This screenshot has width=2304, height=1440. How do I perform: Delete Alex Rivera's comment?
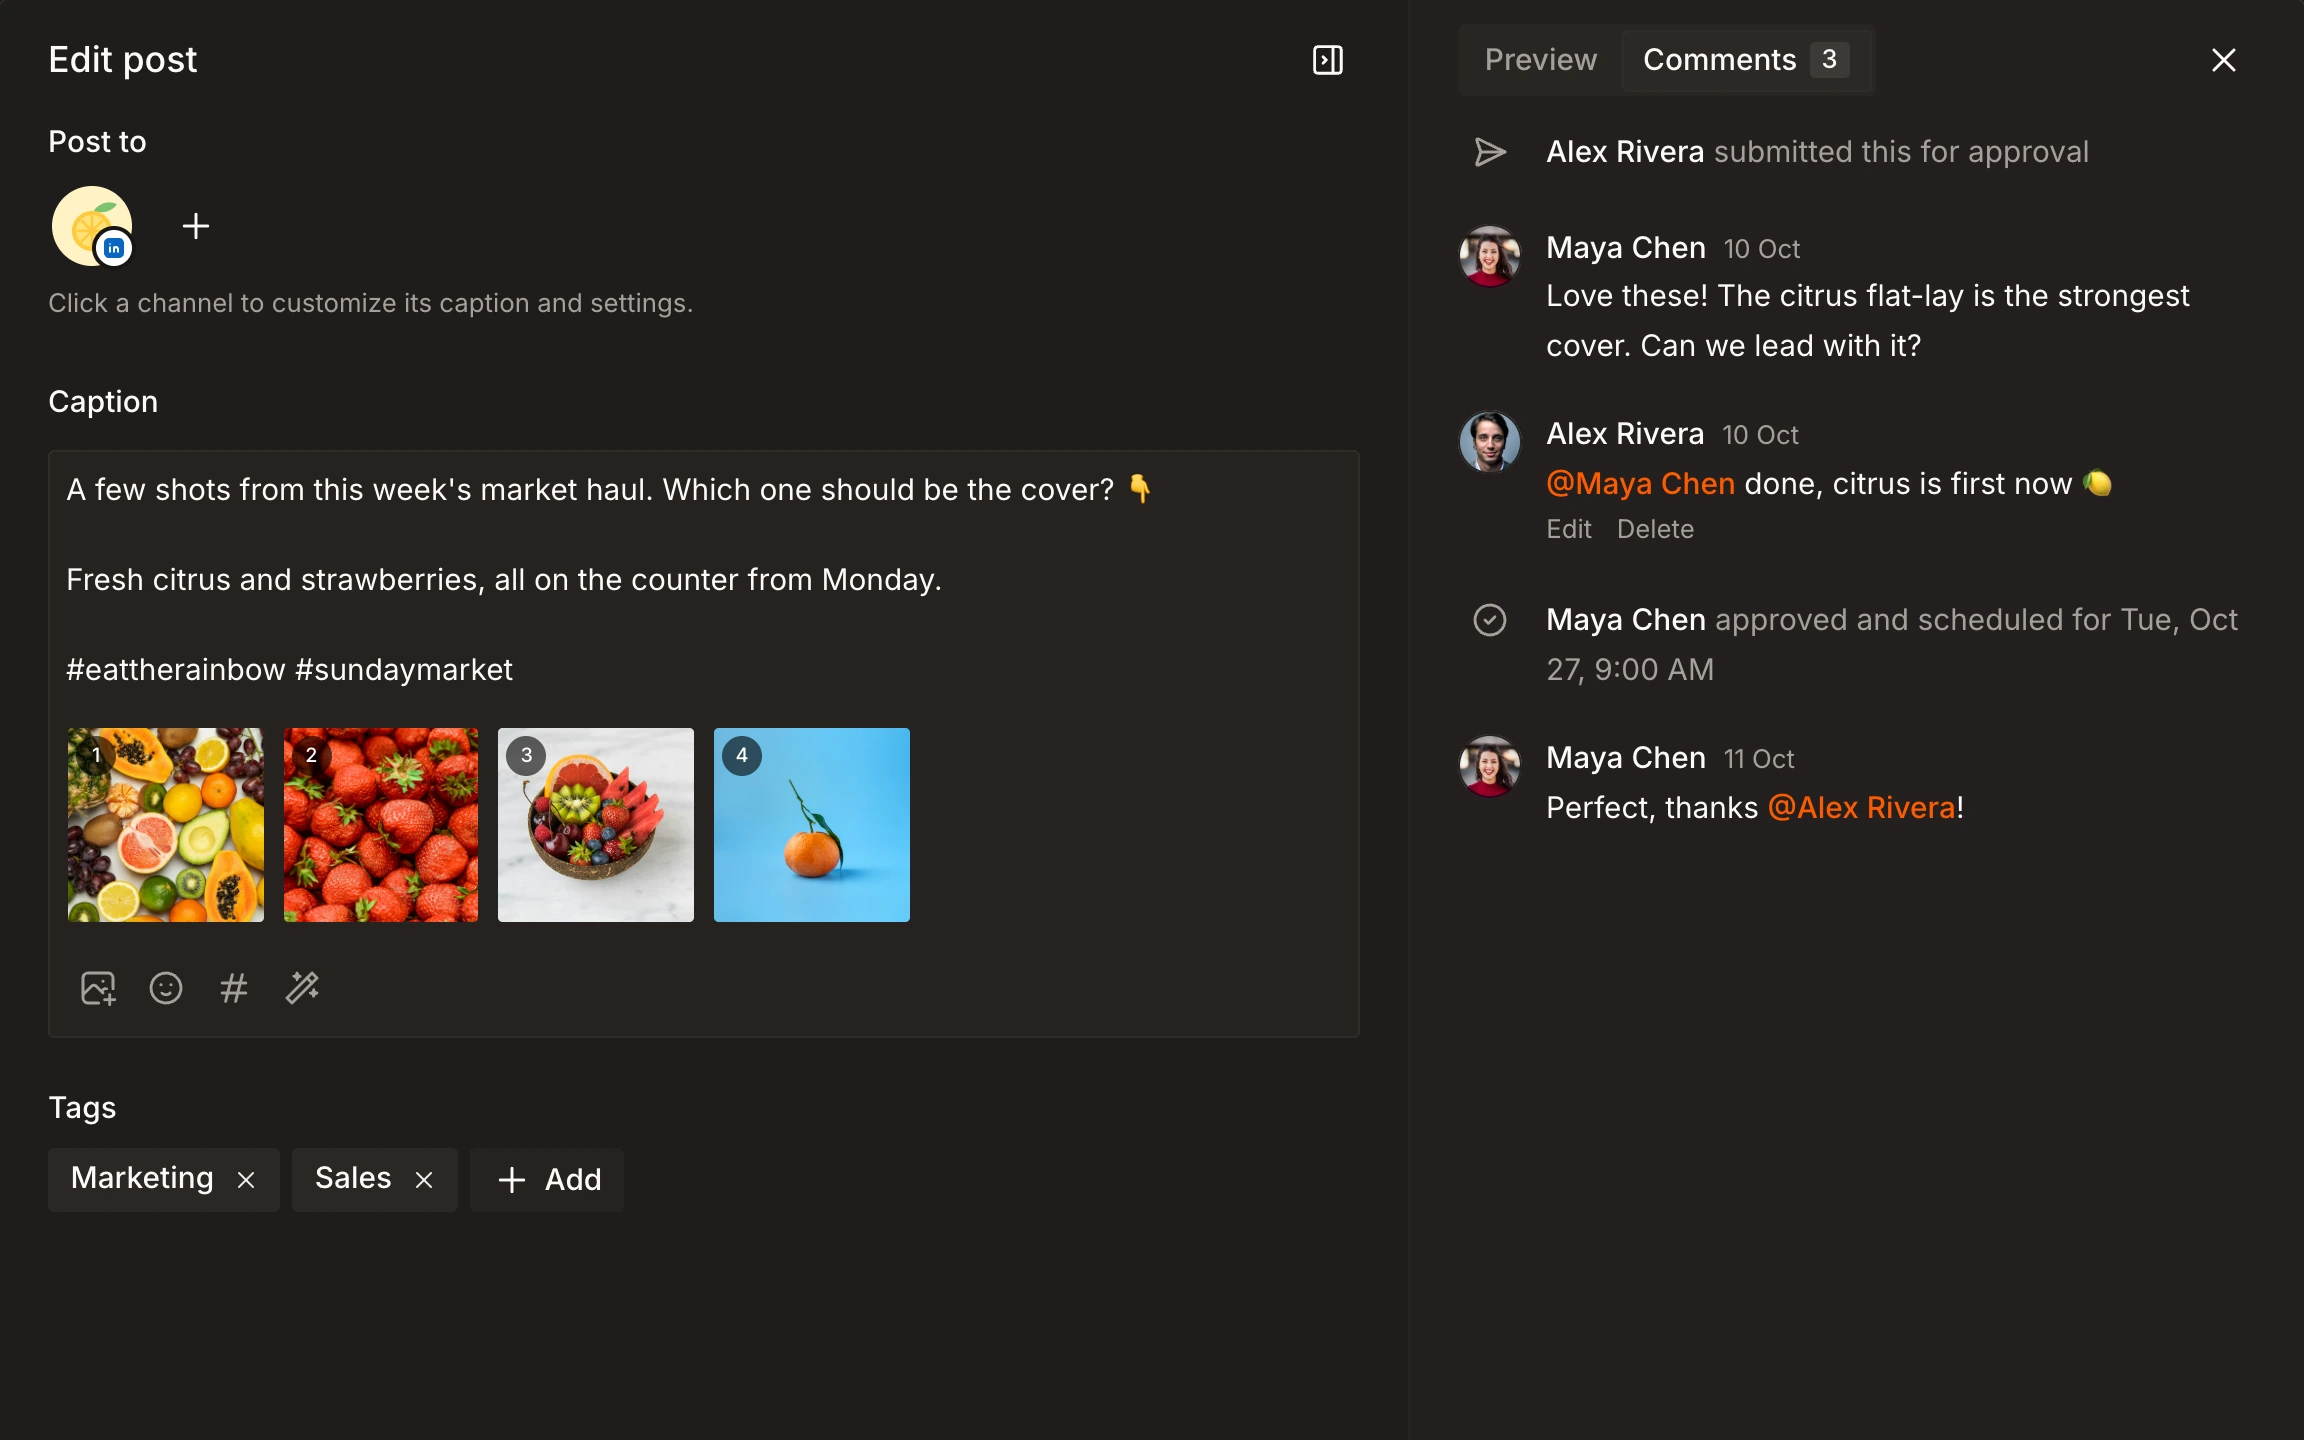(x=1655, y=529)
